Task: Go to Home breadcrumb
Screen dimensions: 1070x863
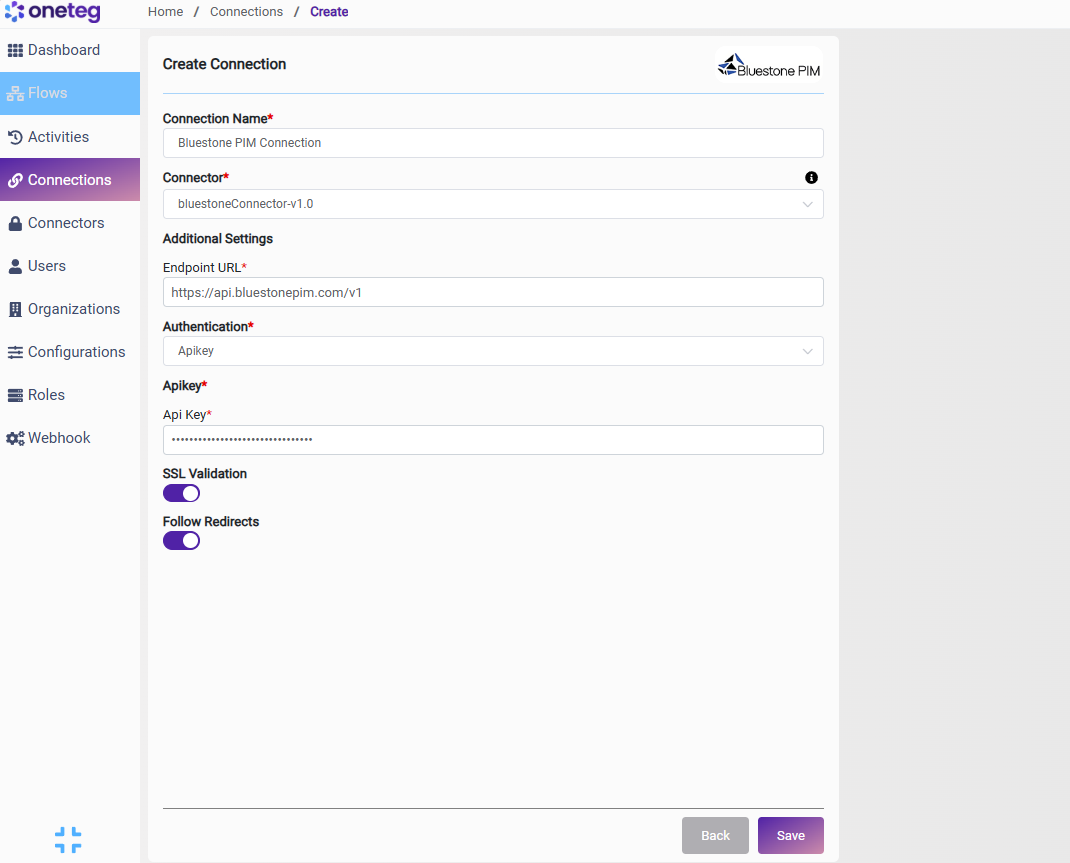Action: (165, 12)
